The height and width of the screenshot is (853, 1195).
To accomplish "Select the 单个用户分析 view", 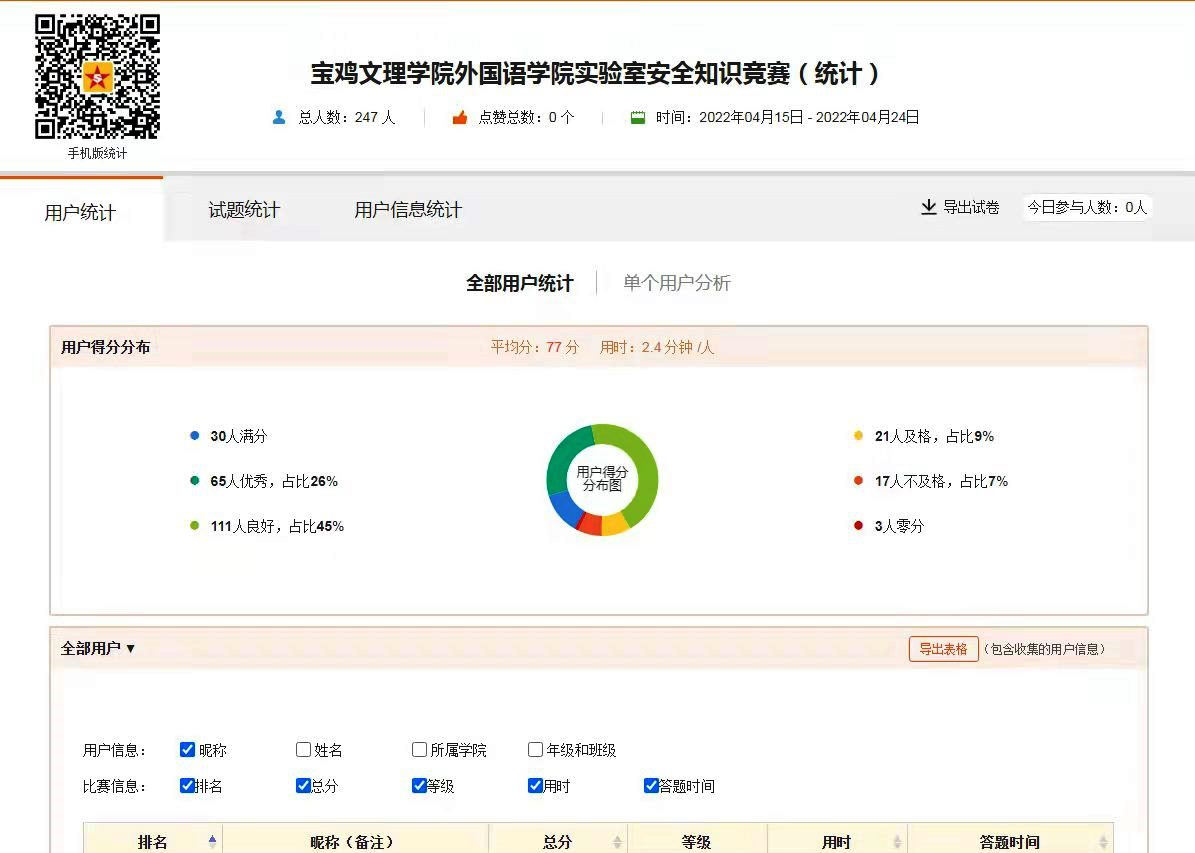I will [677, 283].
